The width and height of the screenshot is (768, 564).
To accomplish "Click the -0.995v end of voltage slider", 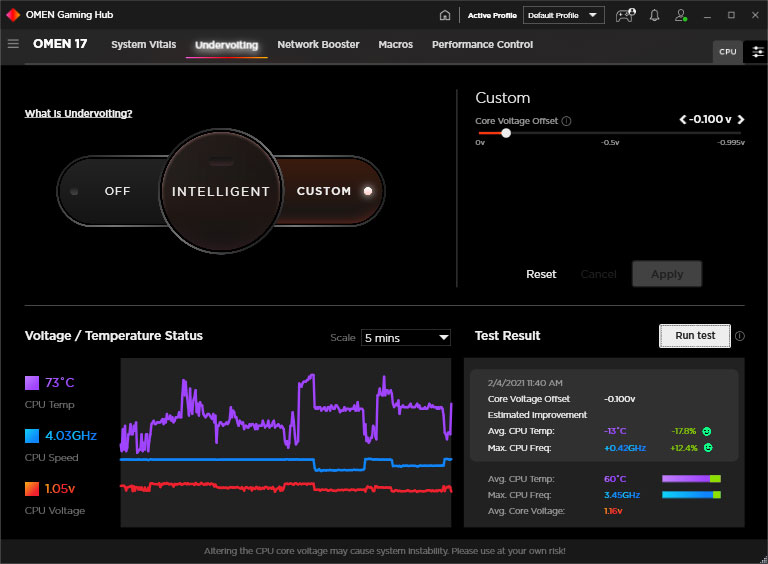I will click(731, 142).
